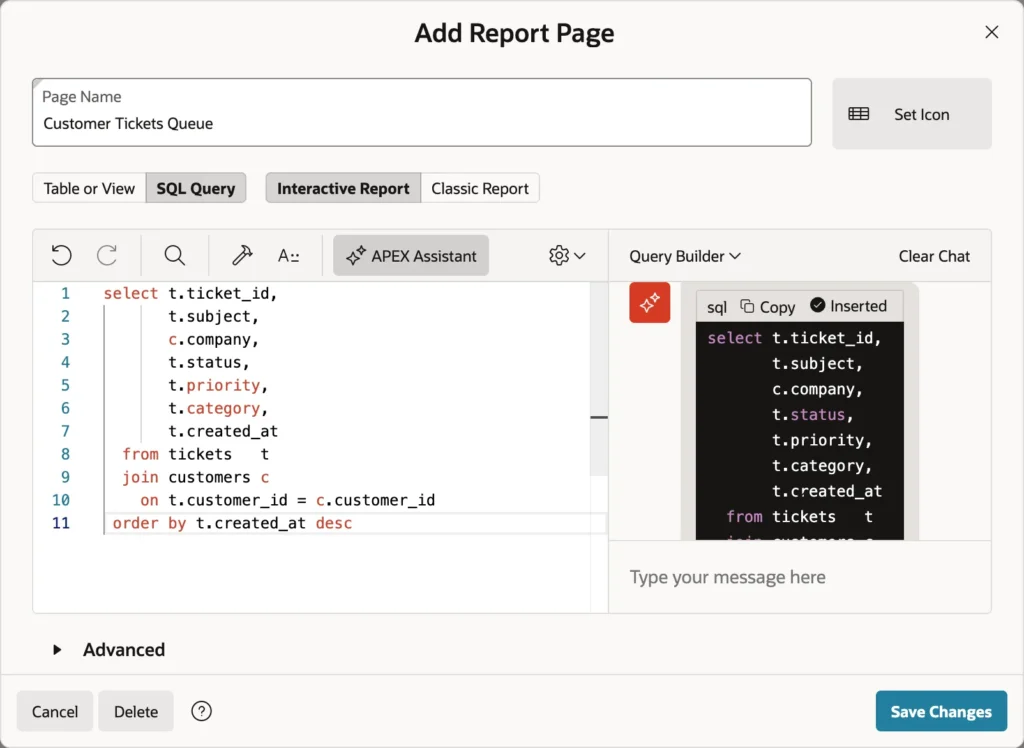The image size is (1024, 748).
Task: Click 'select t.ticket_id,' in editor line 1
Action: coord(191,293)
